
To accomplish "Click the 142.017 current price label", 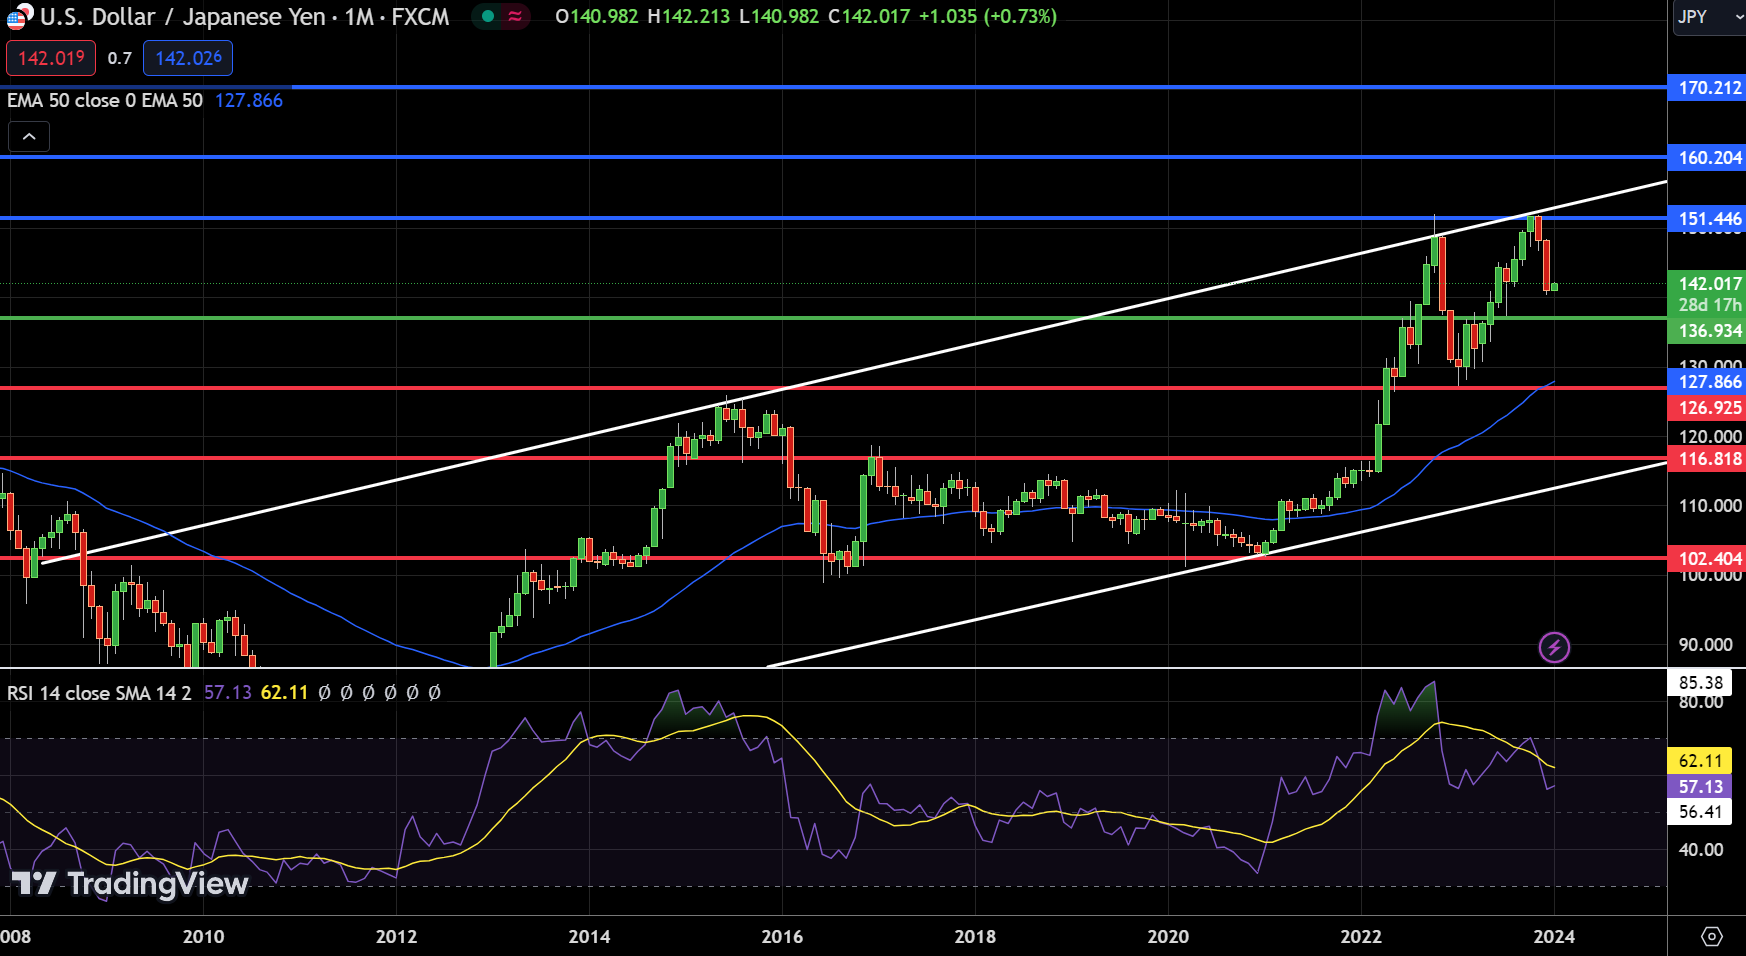I will [x=1707, y=284].
